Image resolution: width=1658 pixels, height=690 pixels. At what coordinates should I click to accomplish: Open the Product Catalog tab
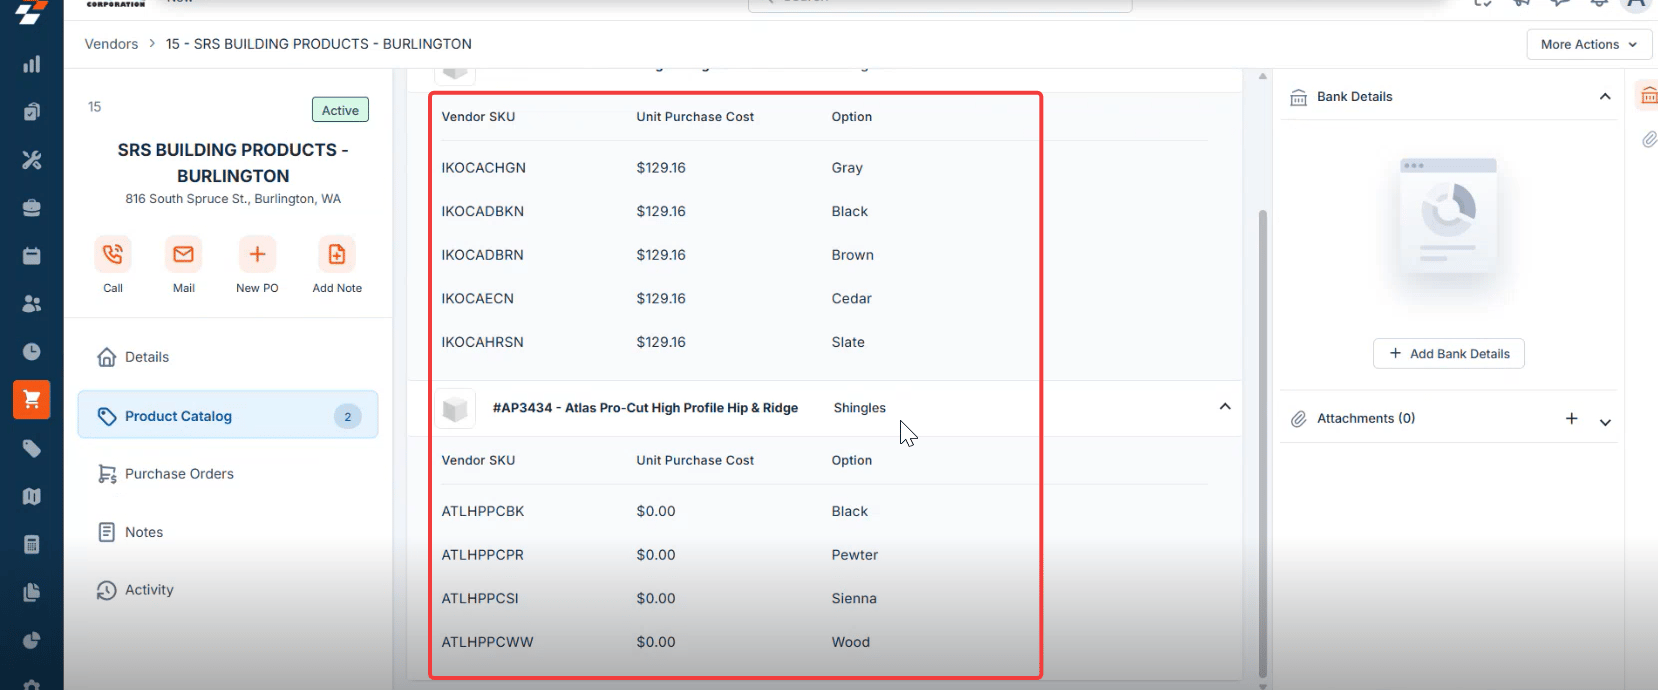pos(228,416)
